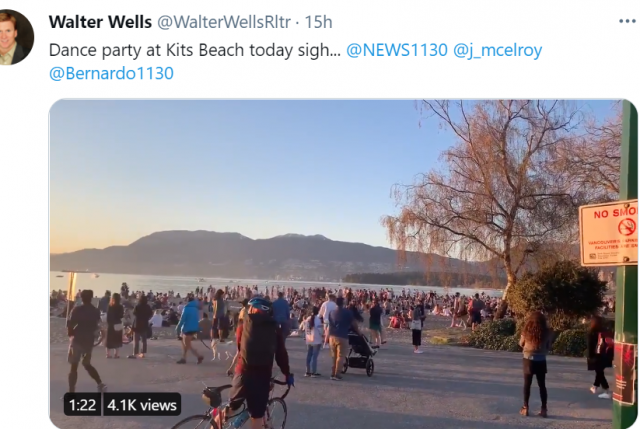Image resolution: width=640 pixels, height=429 pixels.
Task: Open the Walter Wells display name link
Action: click(x=100, y=22)
